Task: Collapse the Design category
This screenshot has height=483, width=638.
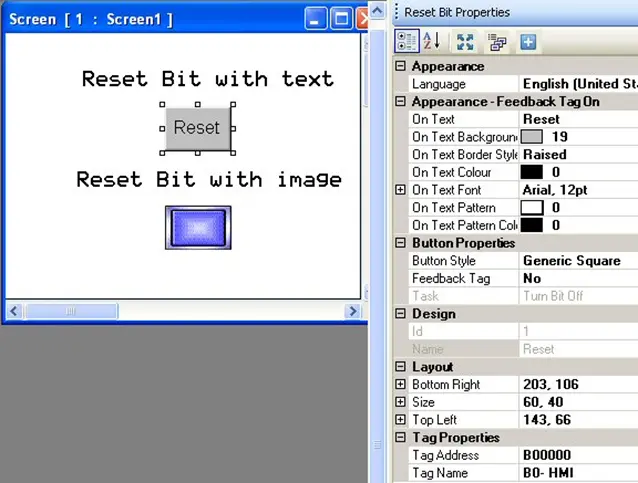Action: [400, 313]
